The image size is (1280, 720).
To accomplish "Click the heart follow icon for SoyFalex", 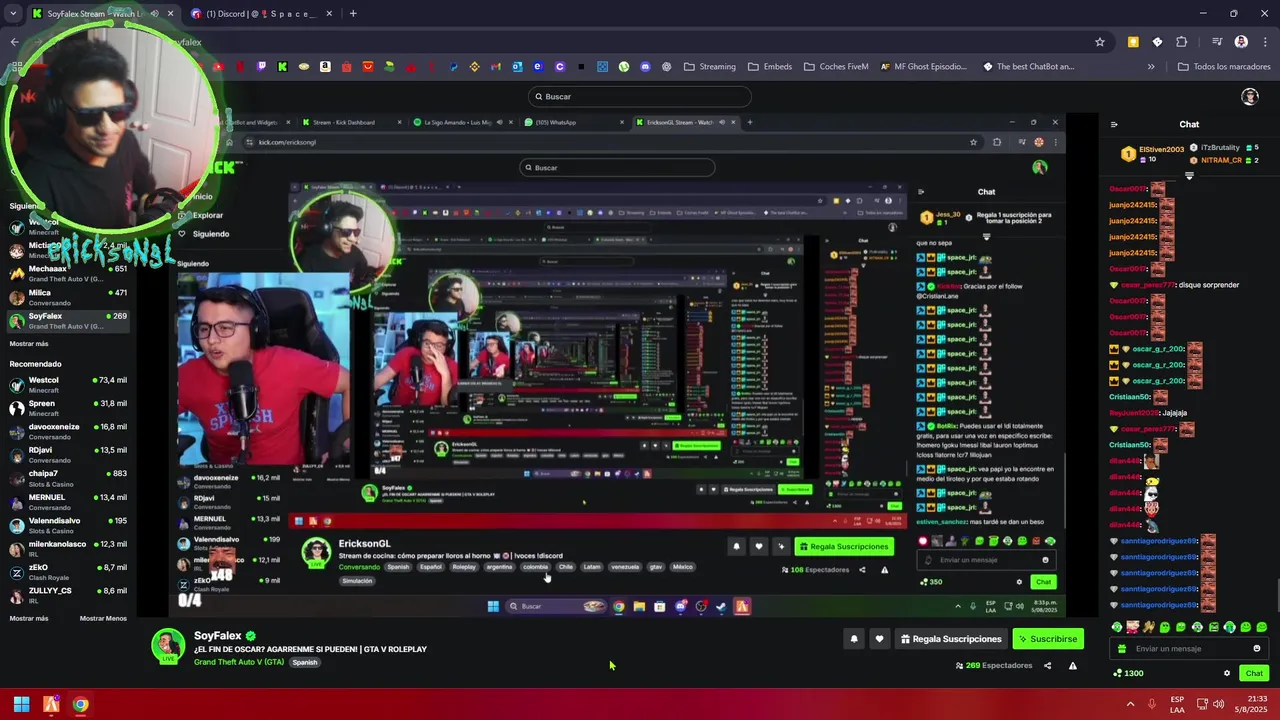I will coord(879,639).
